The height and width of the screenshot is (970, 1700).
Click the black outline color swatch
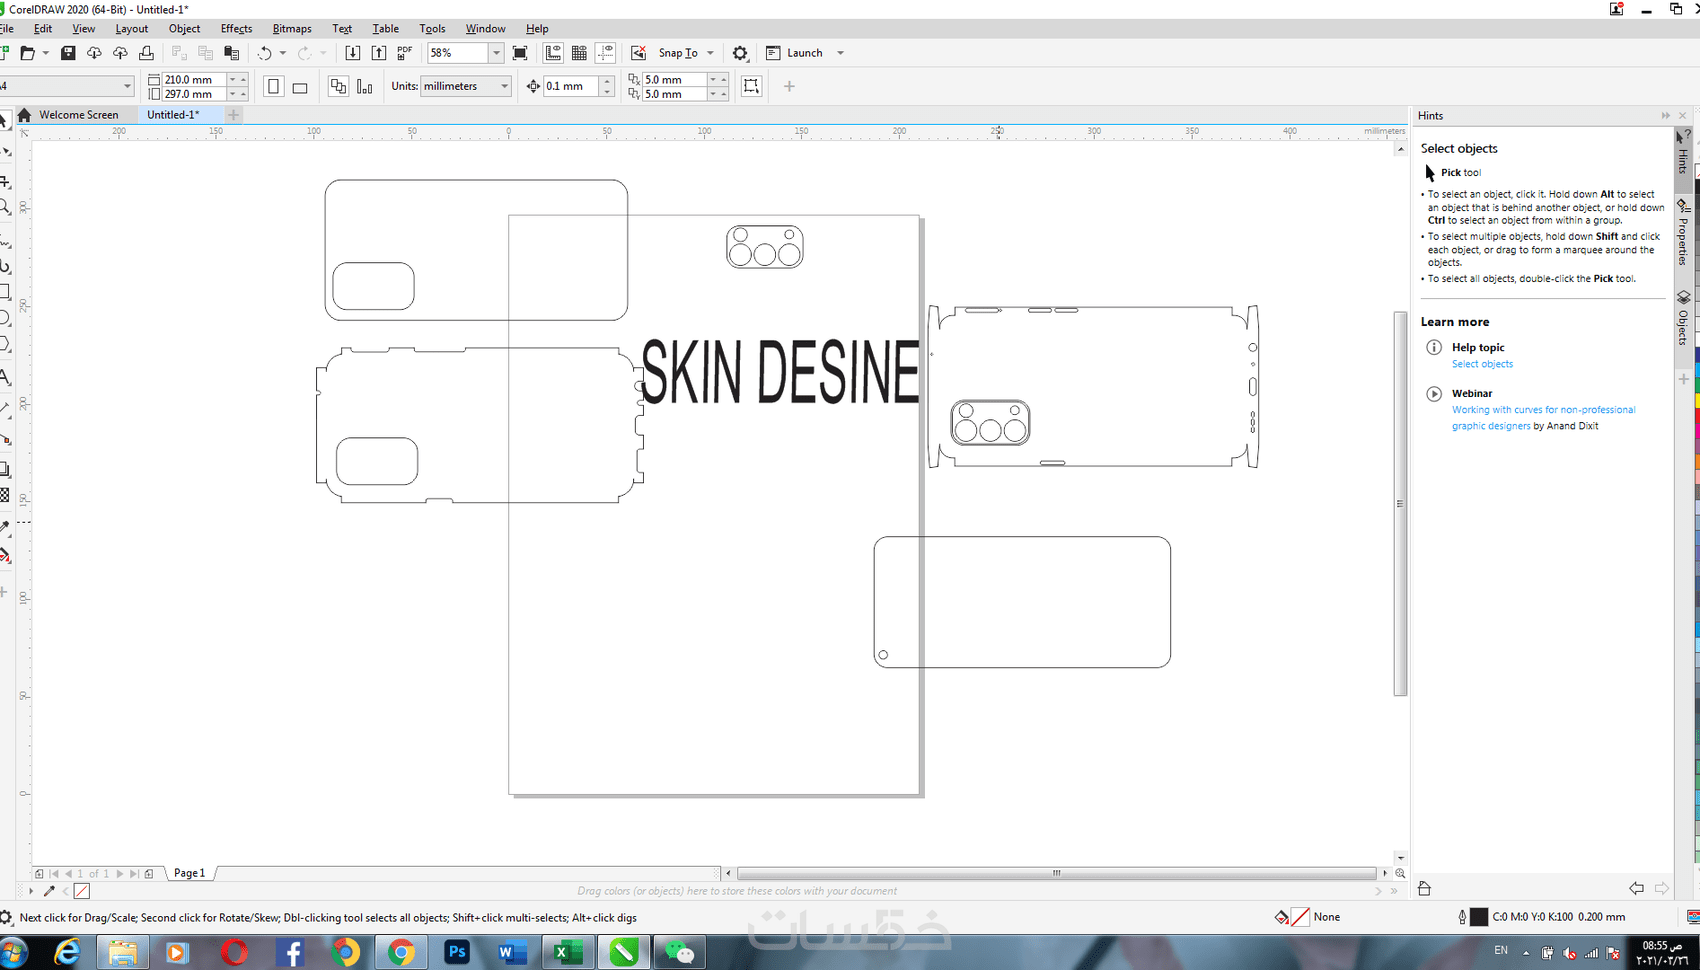[x=1479, y=917]
